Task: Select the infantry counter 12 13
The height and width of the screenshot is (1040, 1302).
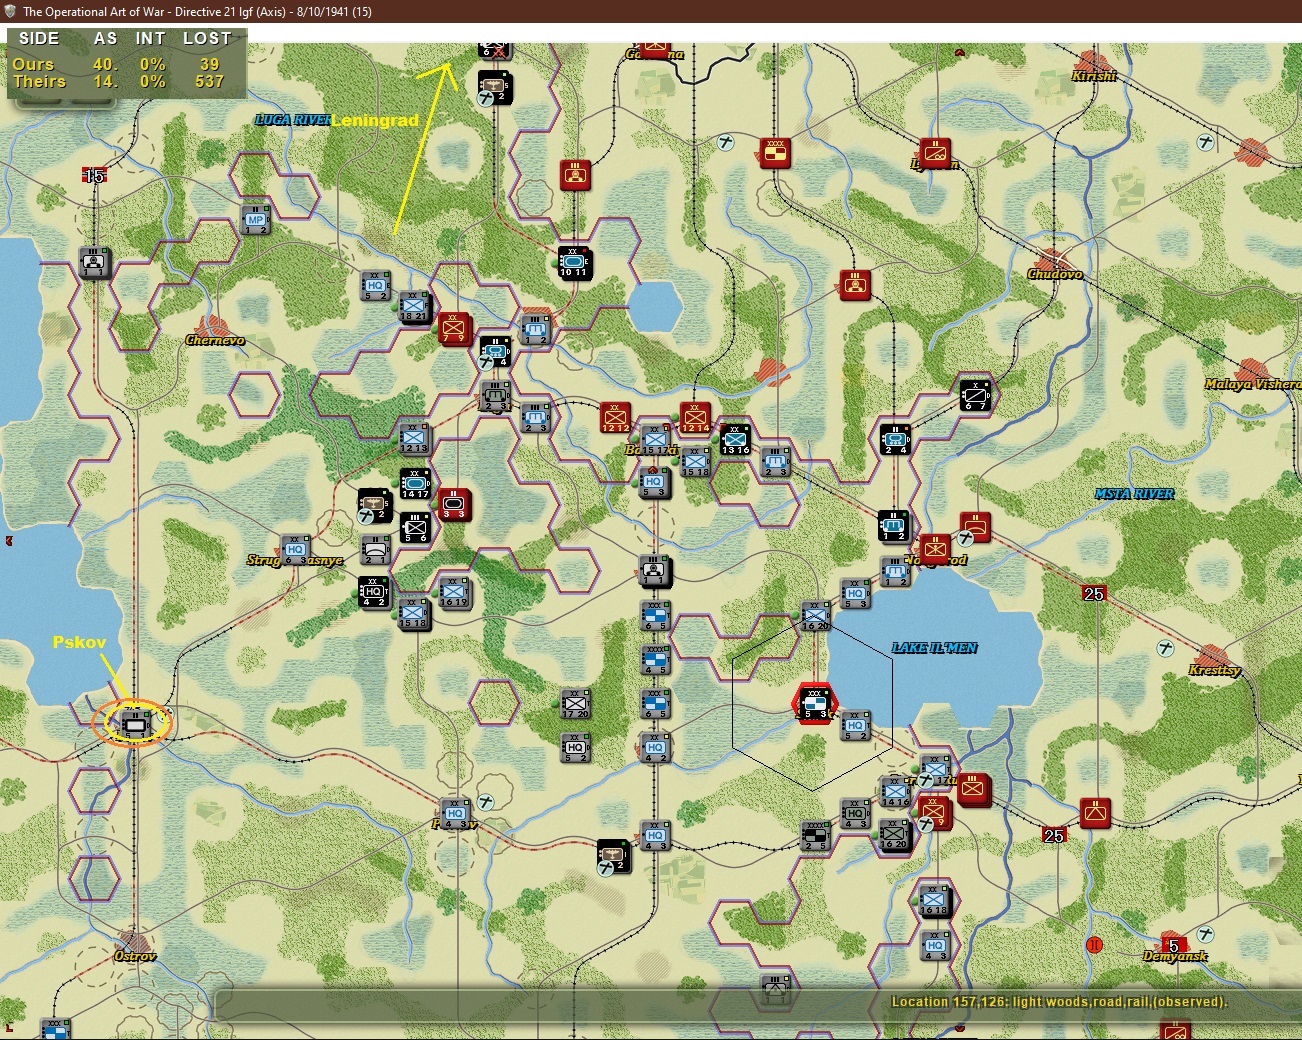Action: [414, 438]
